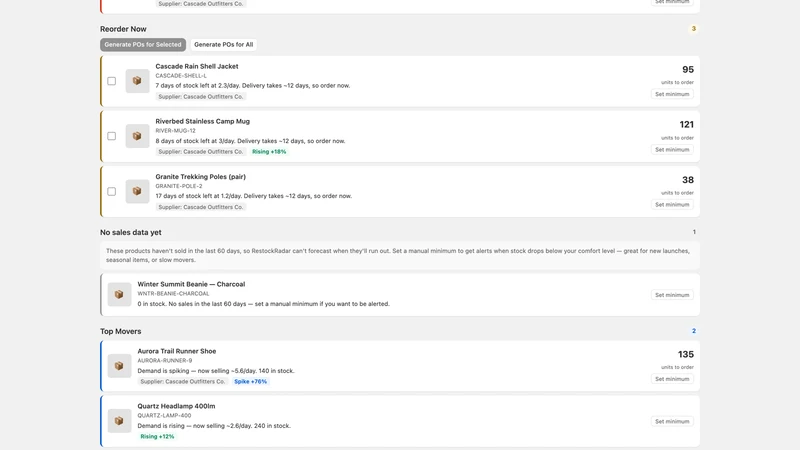Set minimum for Winter Summit Beanie
The height and width of the screenshot is (450, 800).
click(672, 295)
